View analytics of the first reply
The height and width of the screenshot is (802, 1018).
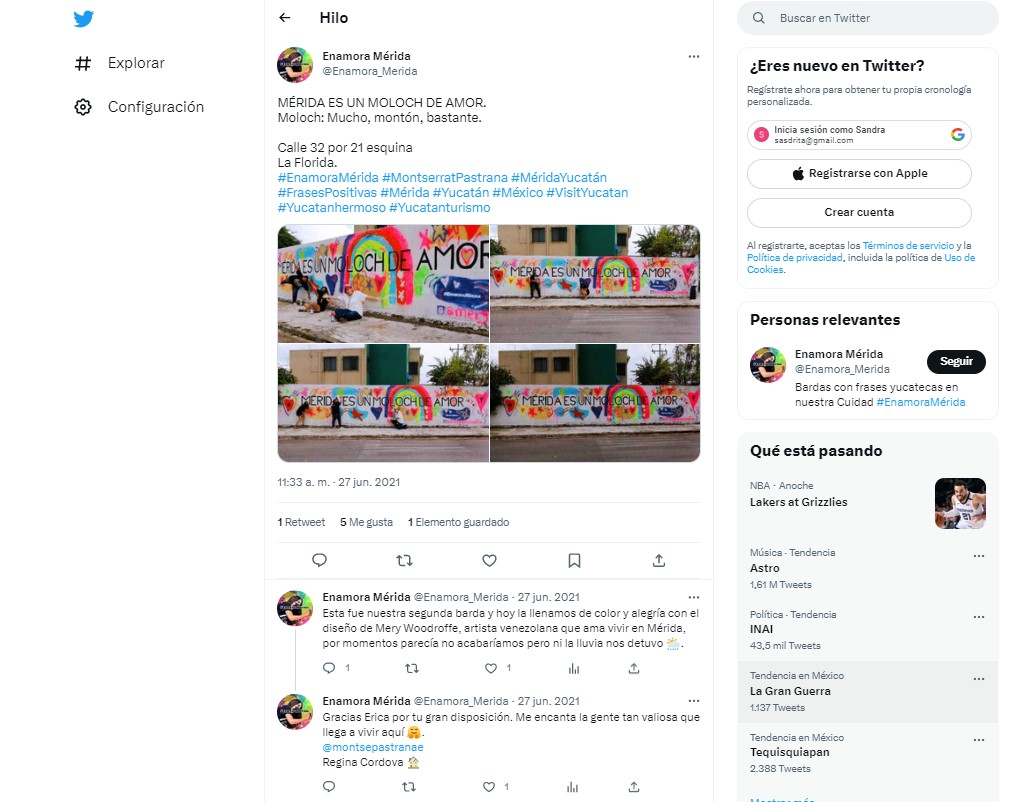click(574, 668)
